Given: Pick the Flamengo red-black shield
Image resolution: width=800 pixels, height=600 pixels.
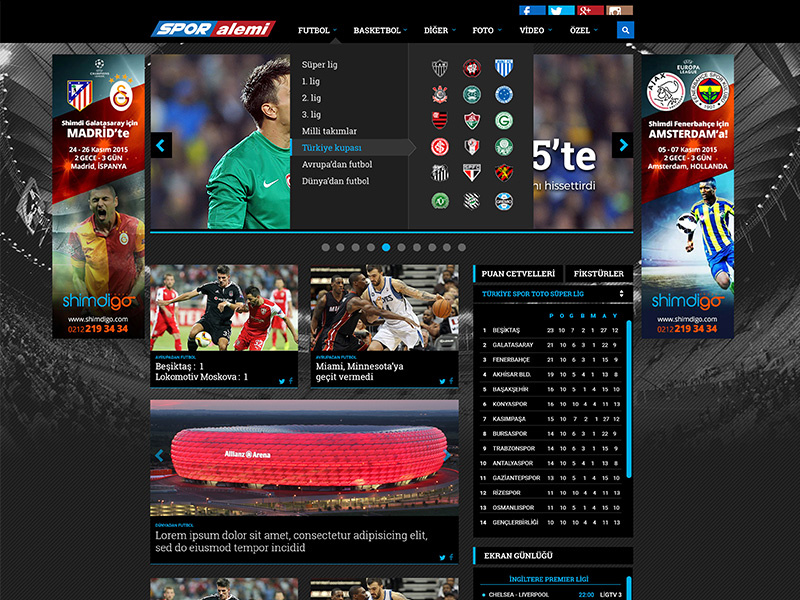Looking at the screenshot, I should 440,121.
